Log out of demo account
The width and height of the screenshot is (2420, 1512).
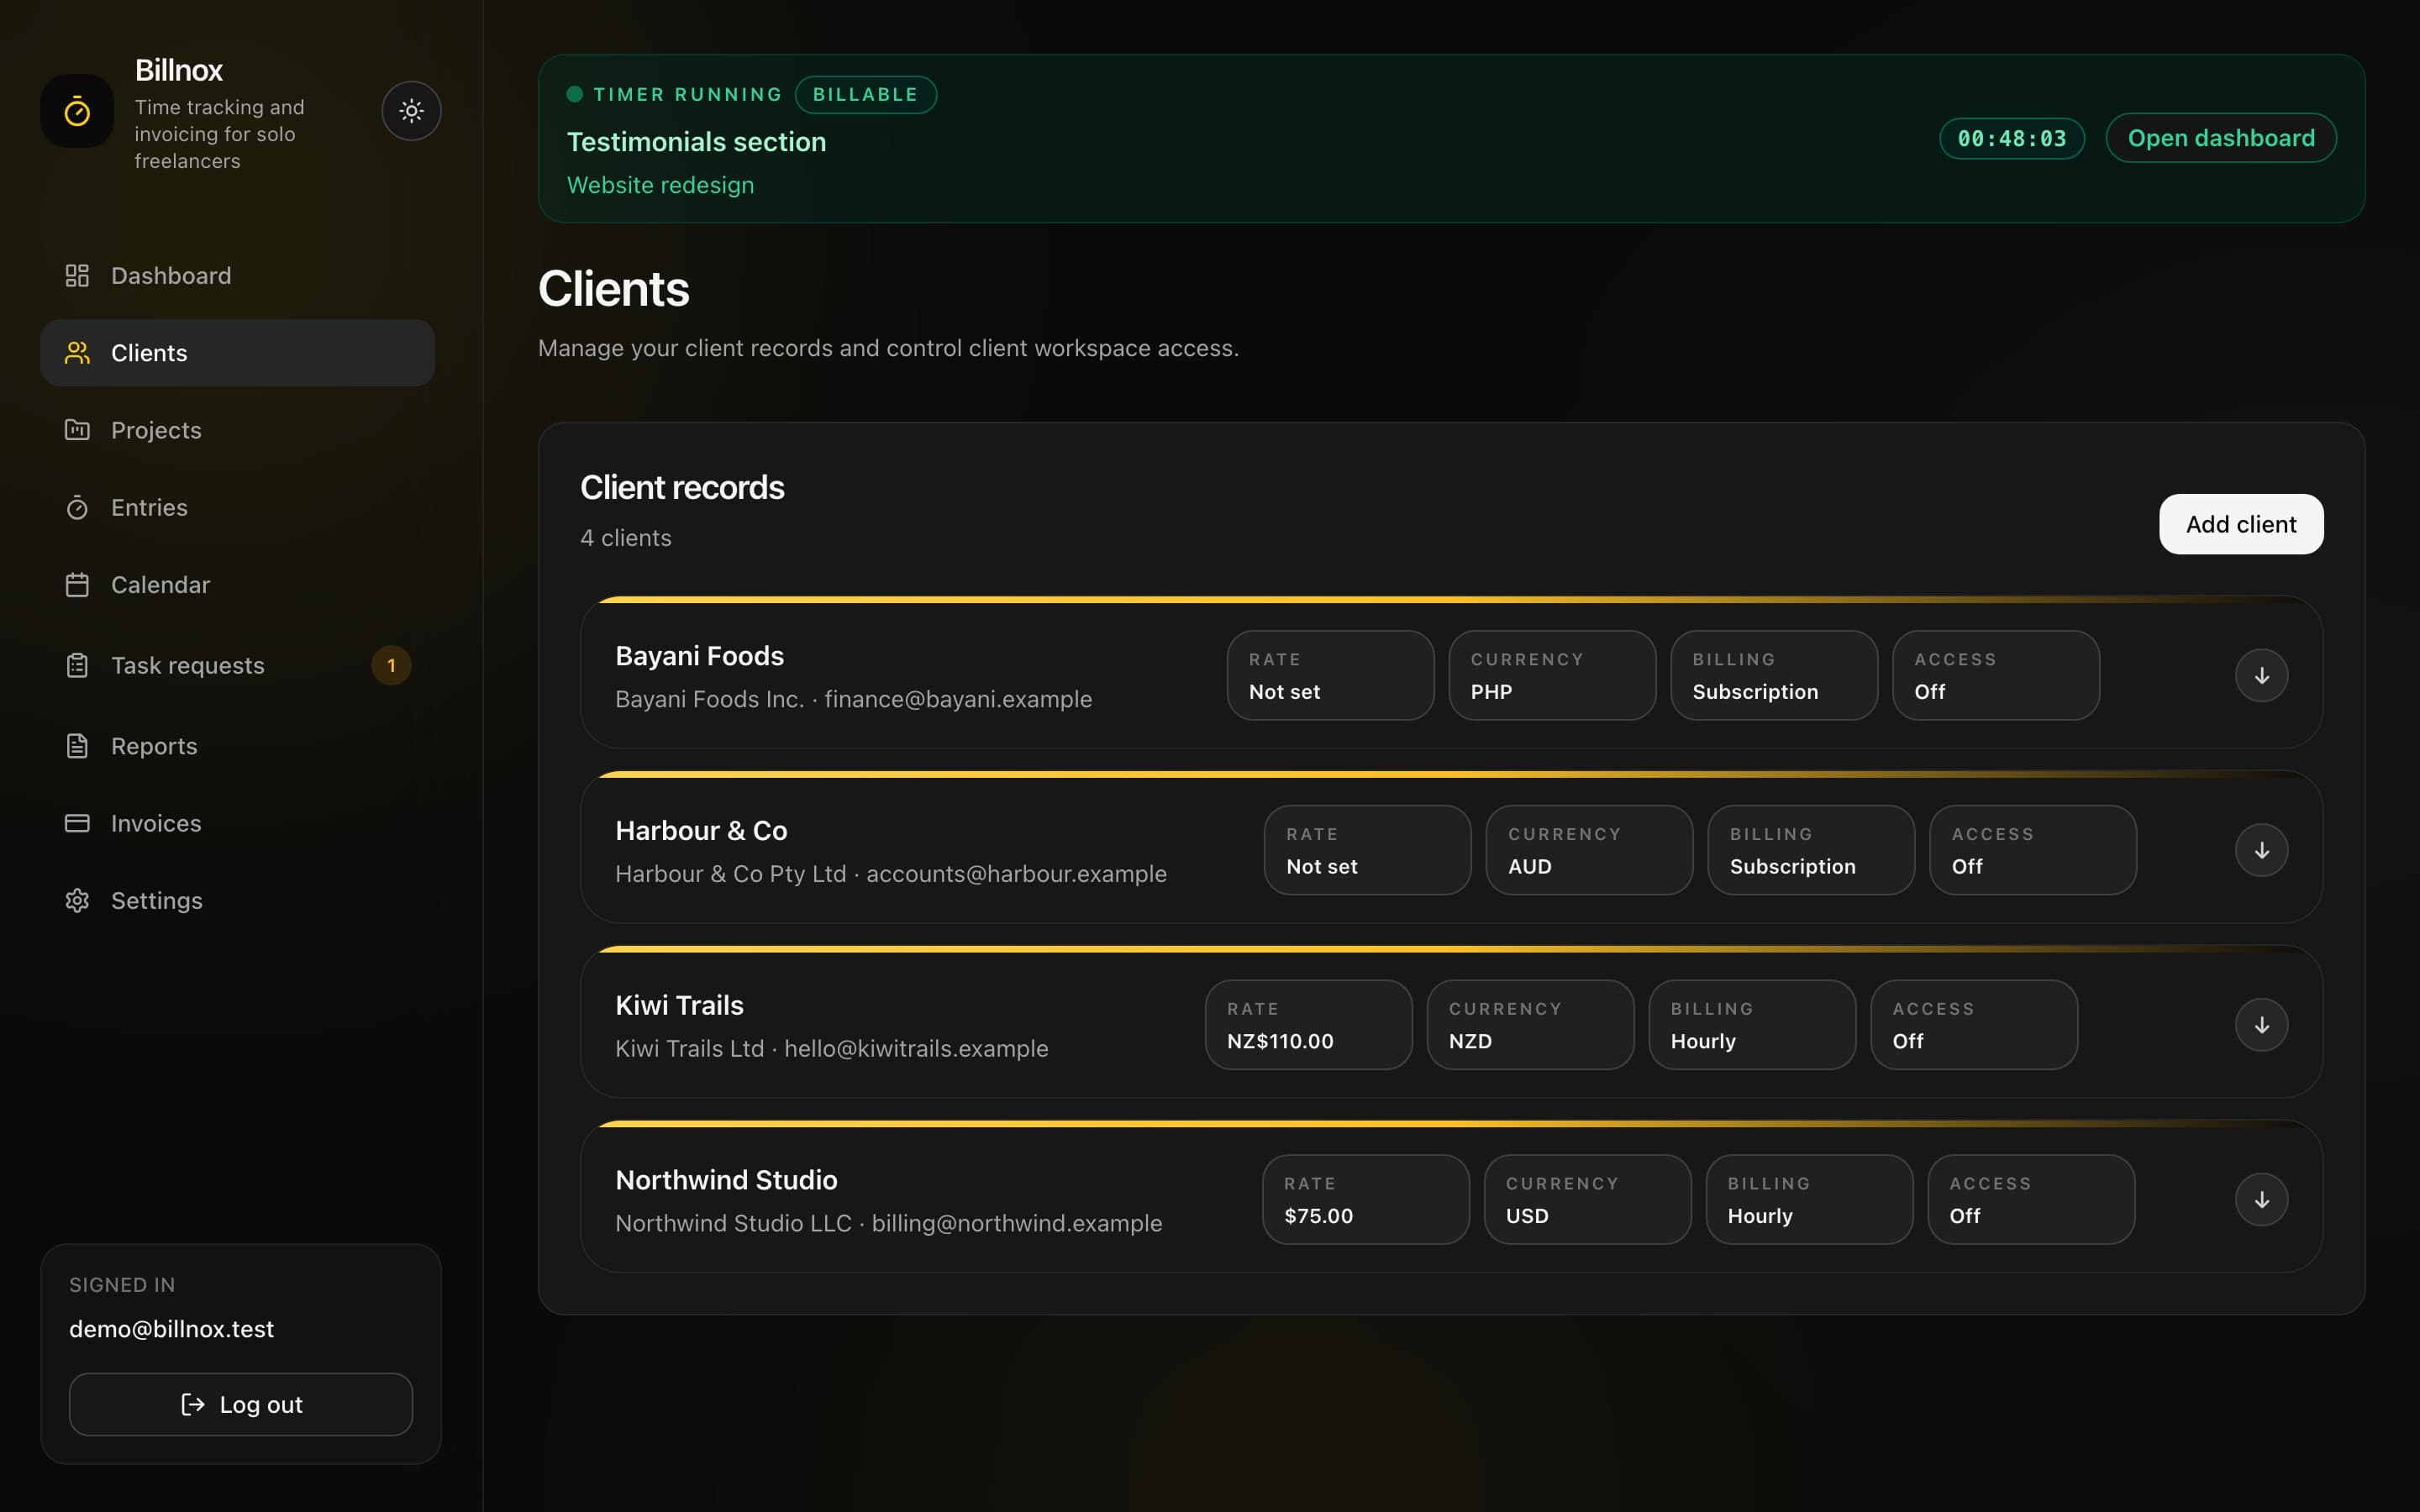pos(241,1404)
